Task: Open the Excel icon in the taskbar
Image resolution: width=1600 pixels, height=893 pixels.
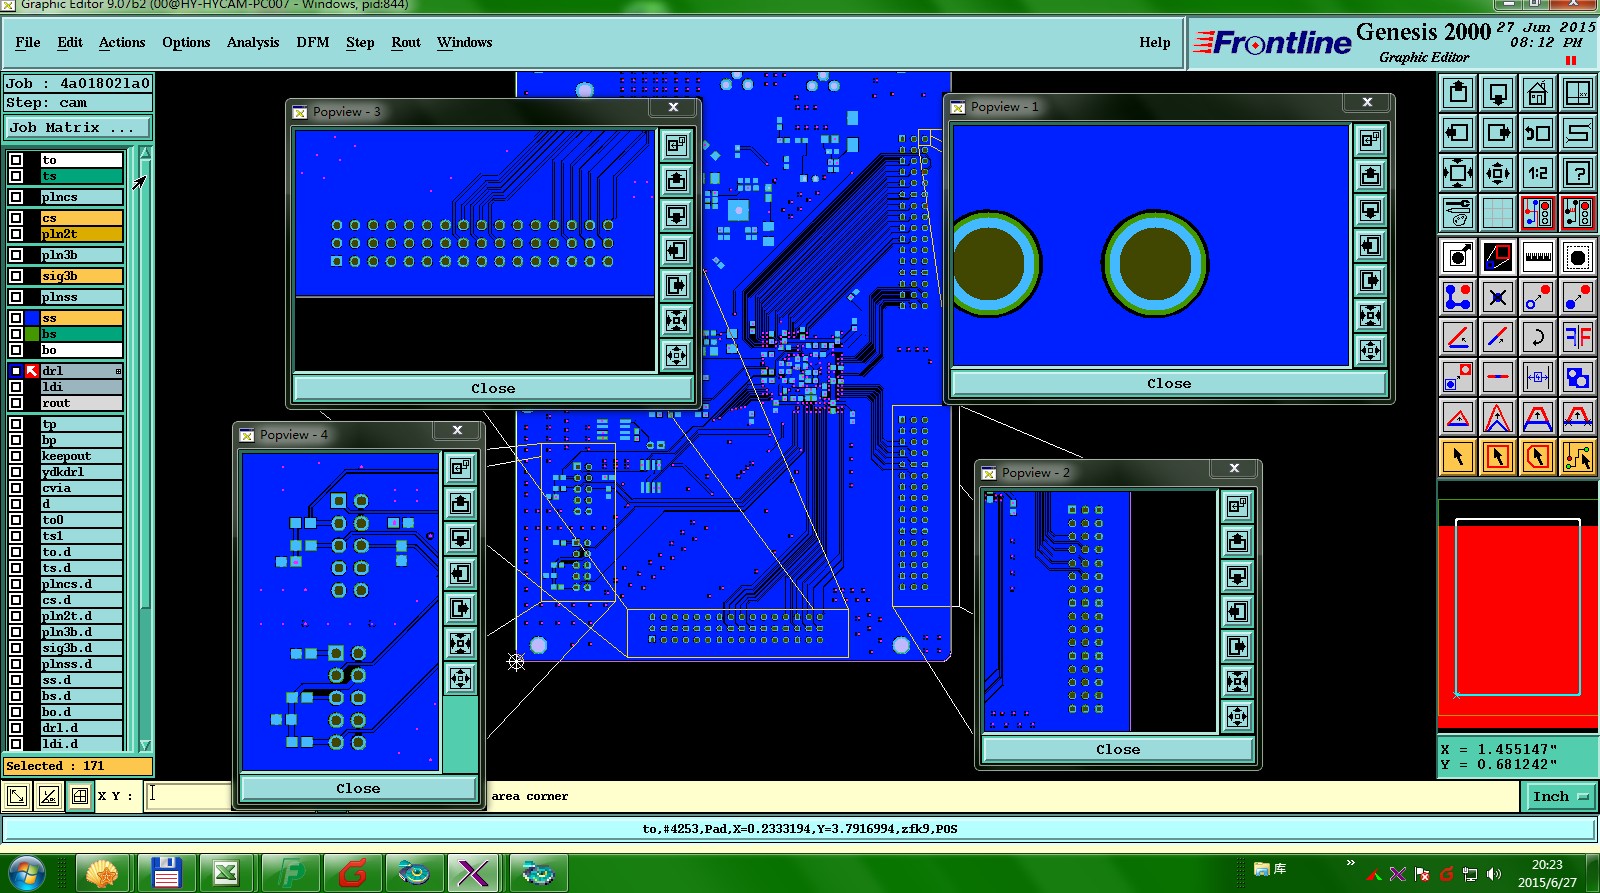Action: tap(227, 873)
